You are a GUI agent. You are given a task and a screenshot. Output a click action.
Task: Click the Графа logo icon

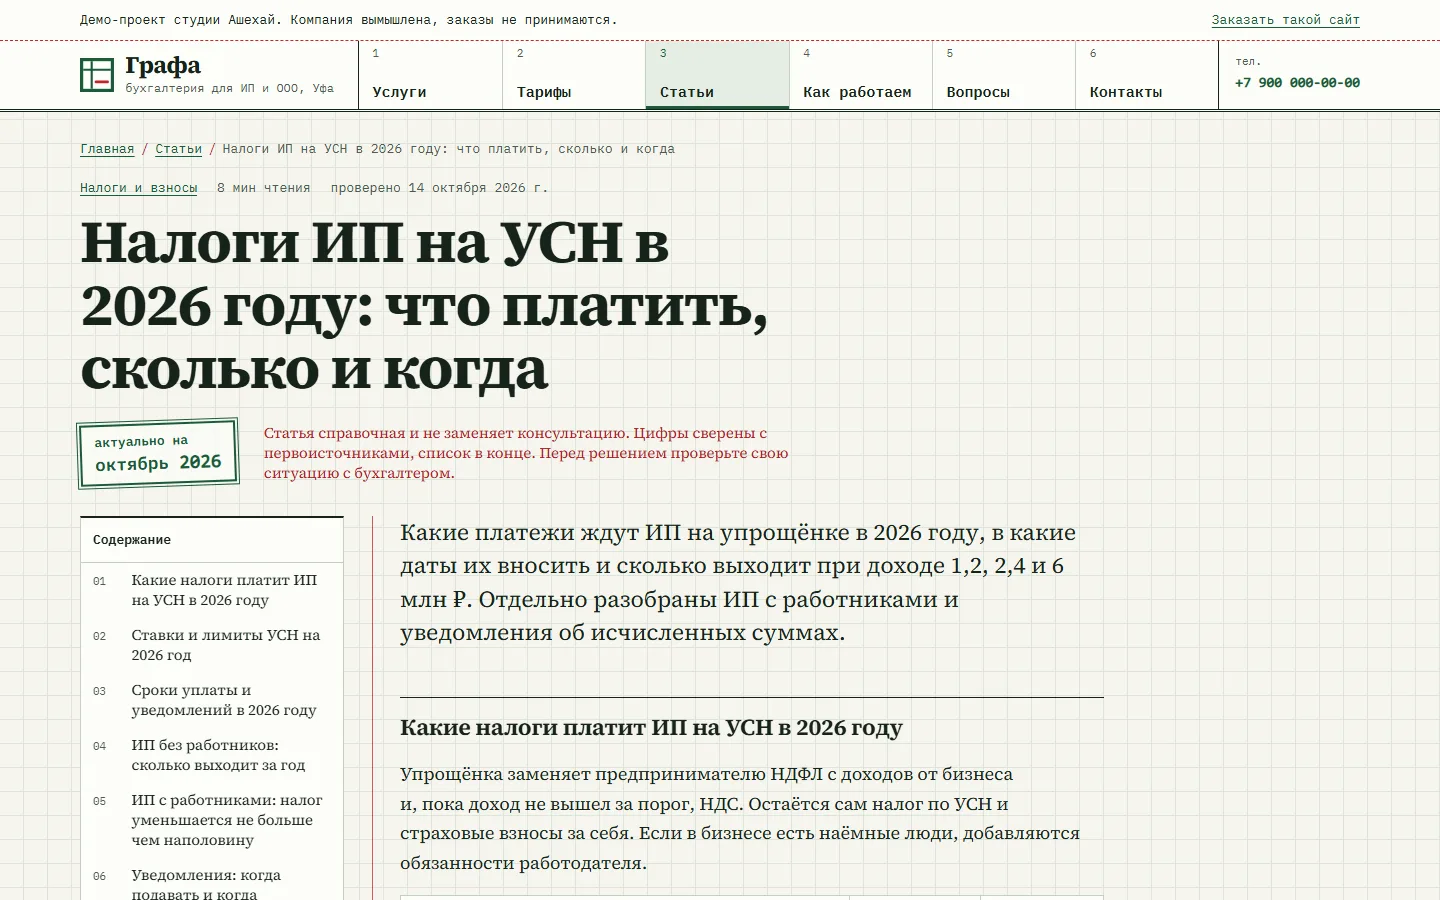coord(97,75)
